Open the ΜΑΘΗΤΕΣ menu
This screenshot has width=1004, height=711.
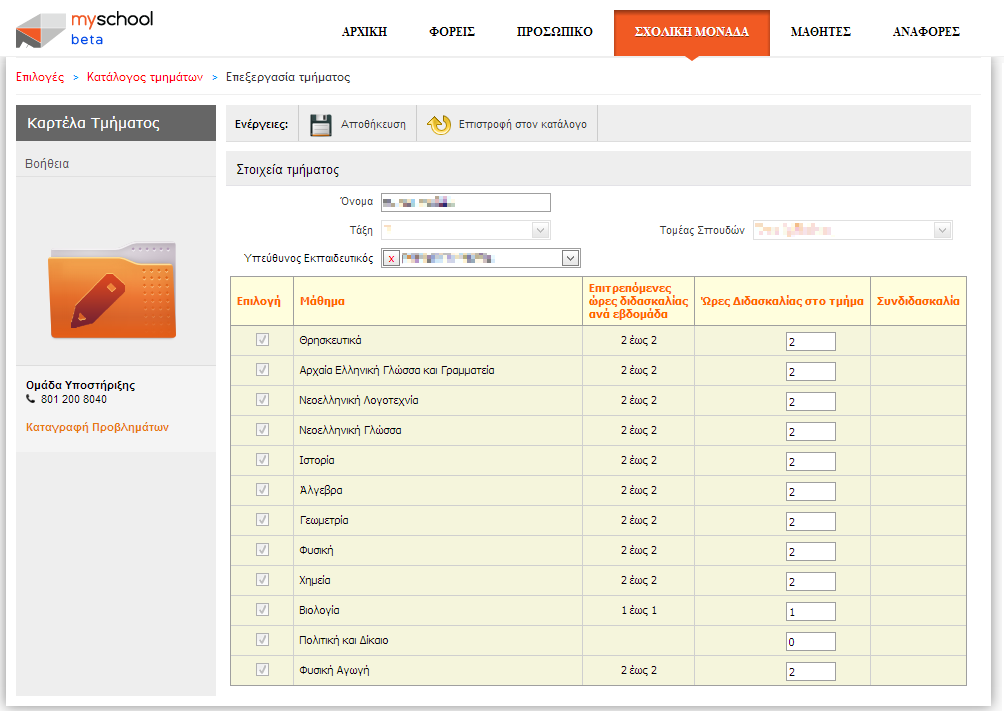pos(820,31)
